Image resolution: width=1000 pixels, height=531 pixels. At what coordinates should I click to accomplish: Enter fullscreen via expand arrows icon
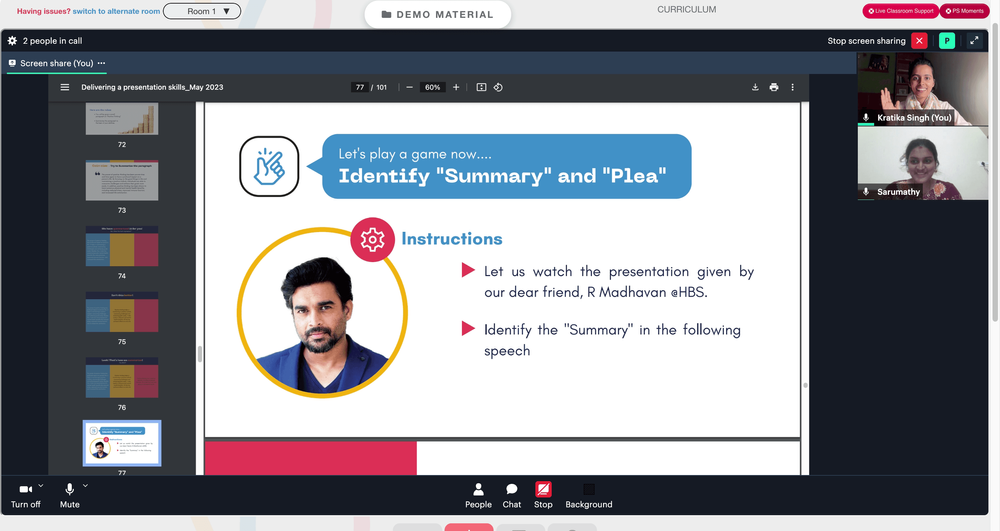974,41
